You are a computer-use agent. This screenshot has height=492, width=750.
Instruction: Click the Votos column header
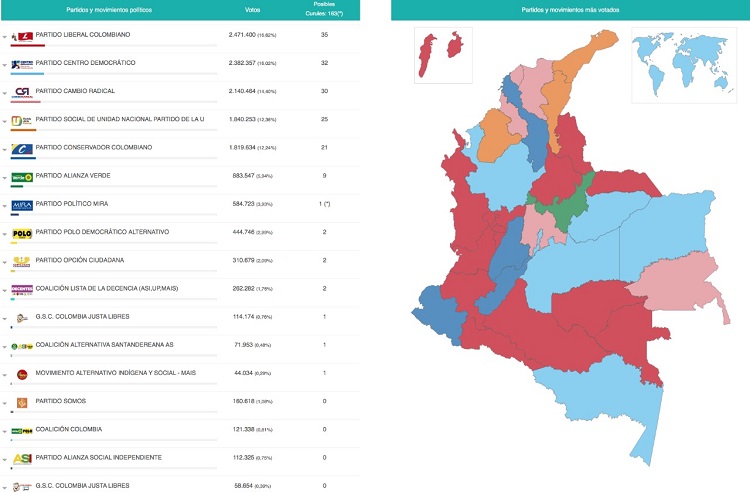pyautogui.click(x=253, y=10)
